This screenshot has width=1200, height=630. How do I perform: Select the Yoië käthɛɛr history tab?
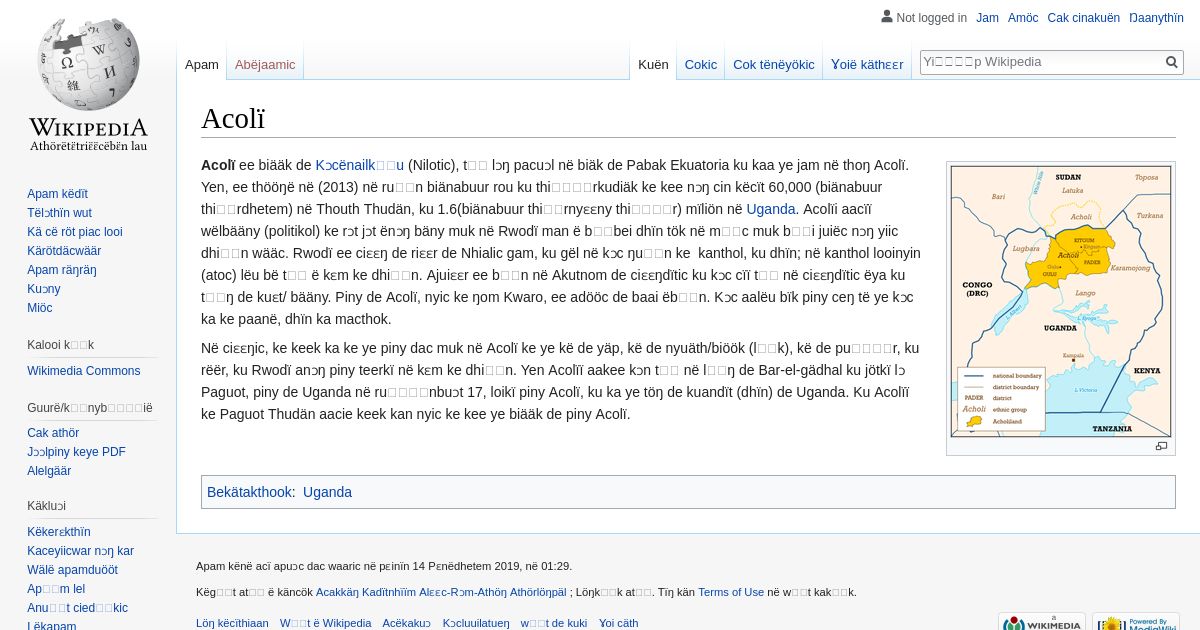coord(867,64)
